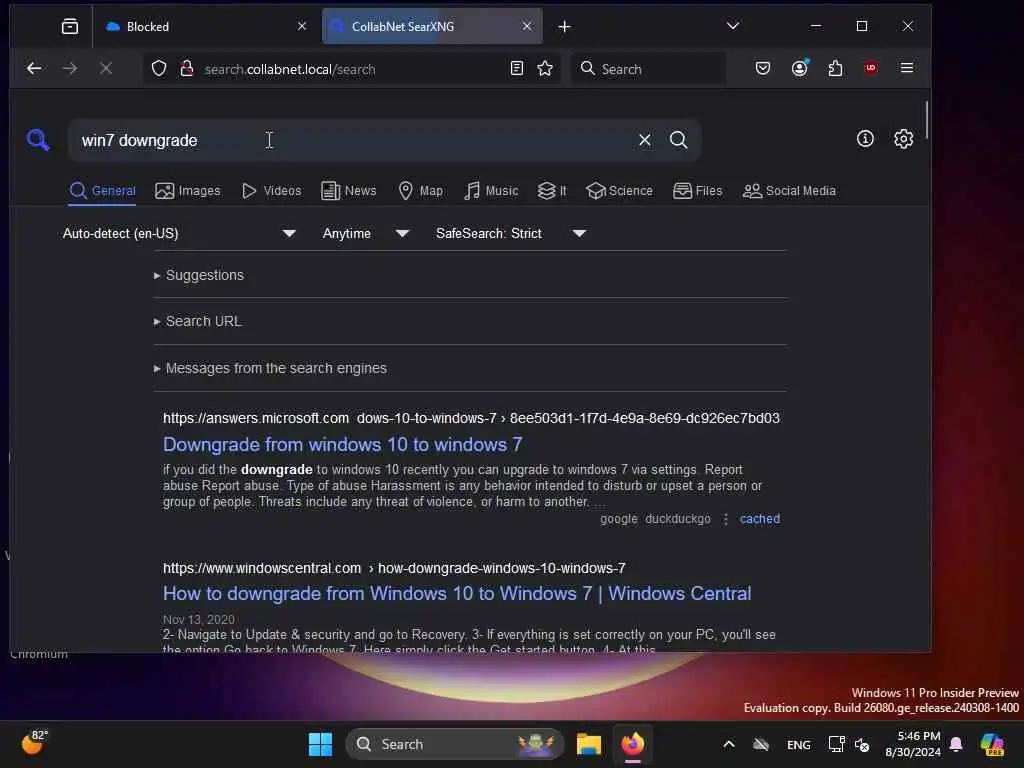This screenshot has width=1024, height=768.
Task: Open the taskbar clock showing 5:46 PM
Action: [x=913, y=744]
